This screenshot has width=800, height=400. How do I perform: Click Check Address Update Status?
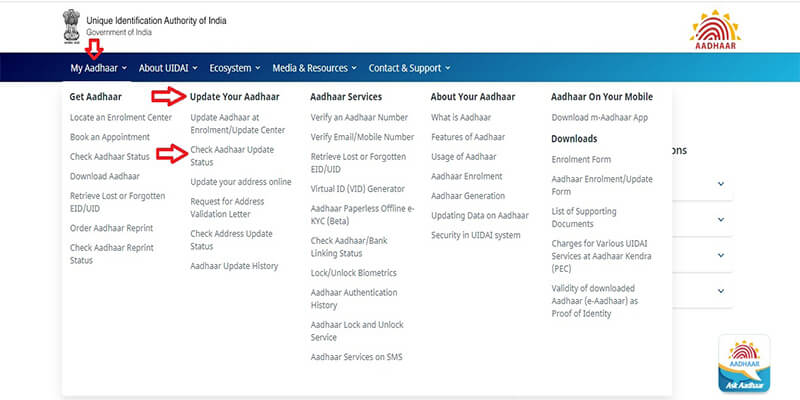[x=231, y=240]
